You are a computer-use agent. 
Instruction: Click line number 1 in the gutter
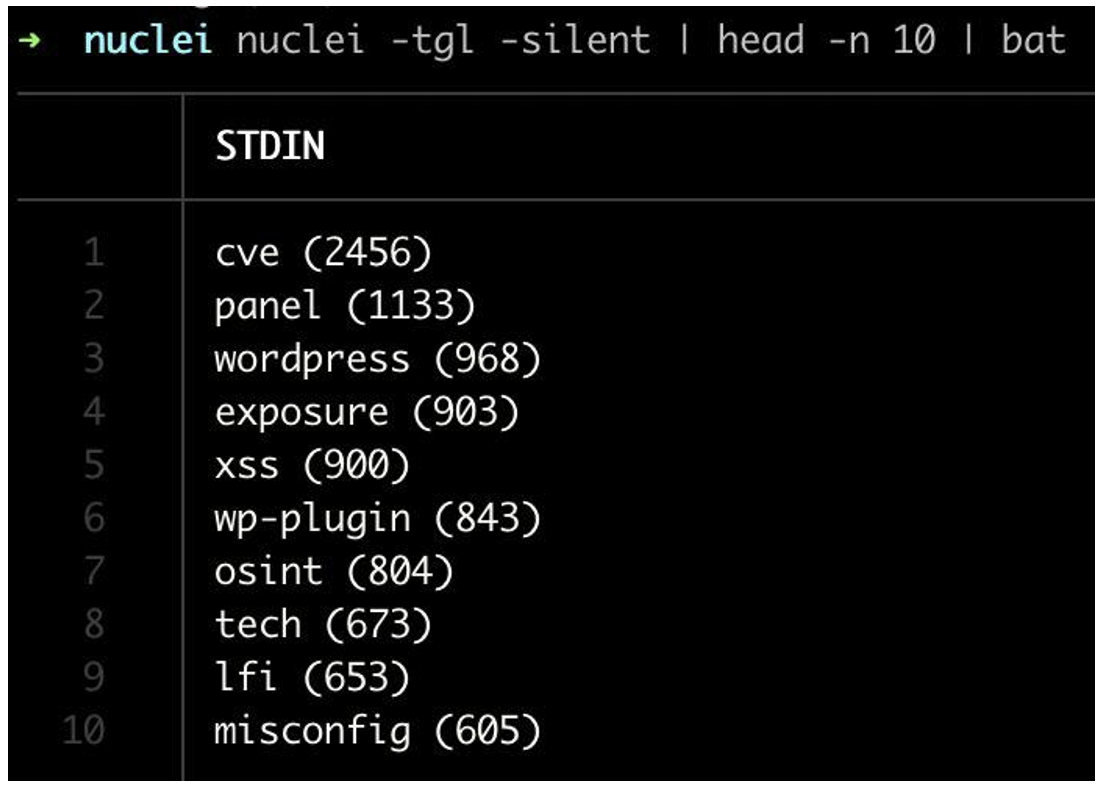pyautogui.click(x=93, y=253)
